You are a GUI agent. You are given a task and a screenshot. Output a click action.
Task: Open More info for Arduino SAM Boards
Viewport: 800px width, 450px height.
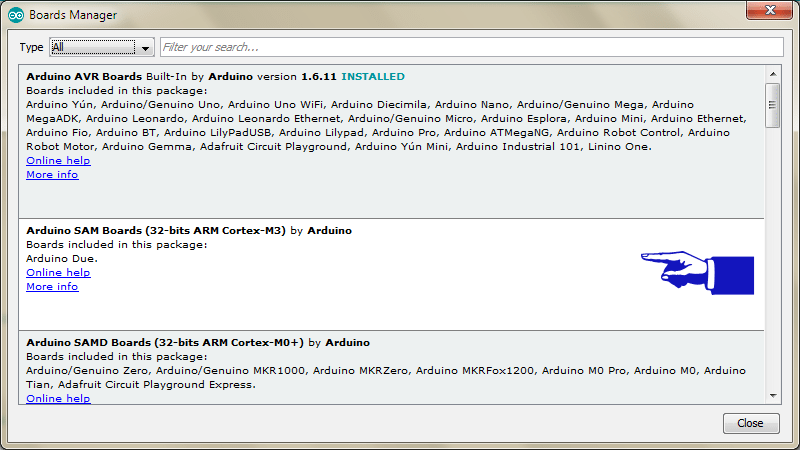pyautogui.click(x=52, y=286)
